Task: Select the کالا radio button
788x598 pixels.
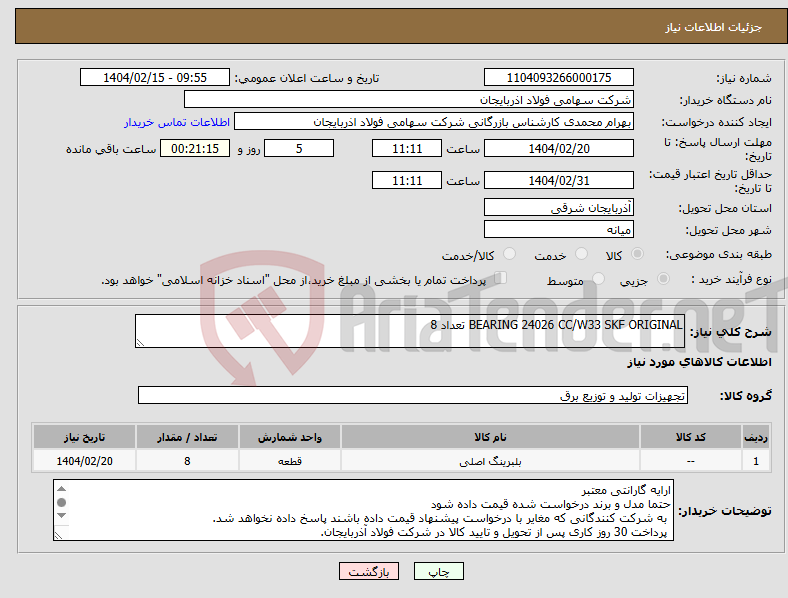Action: point(637,254)
